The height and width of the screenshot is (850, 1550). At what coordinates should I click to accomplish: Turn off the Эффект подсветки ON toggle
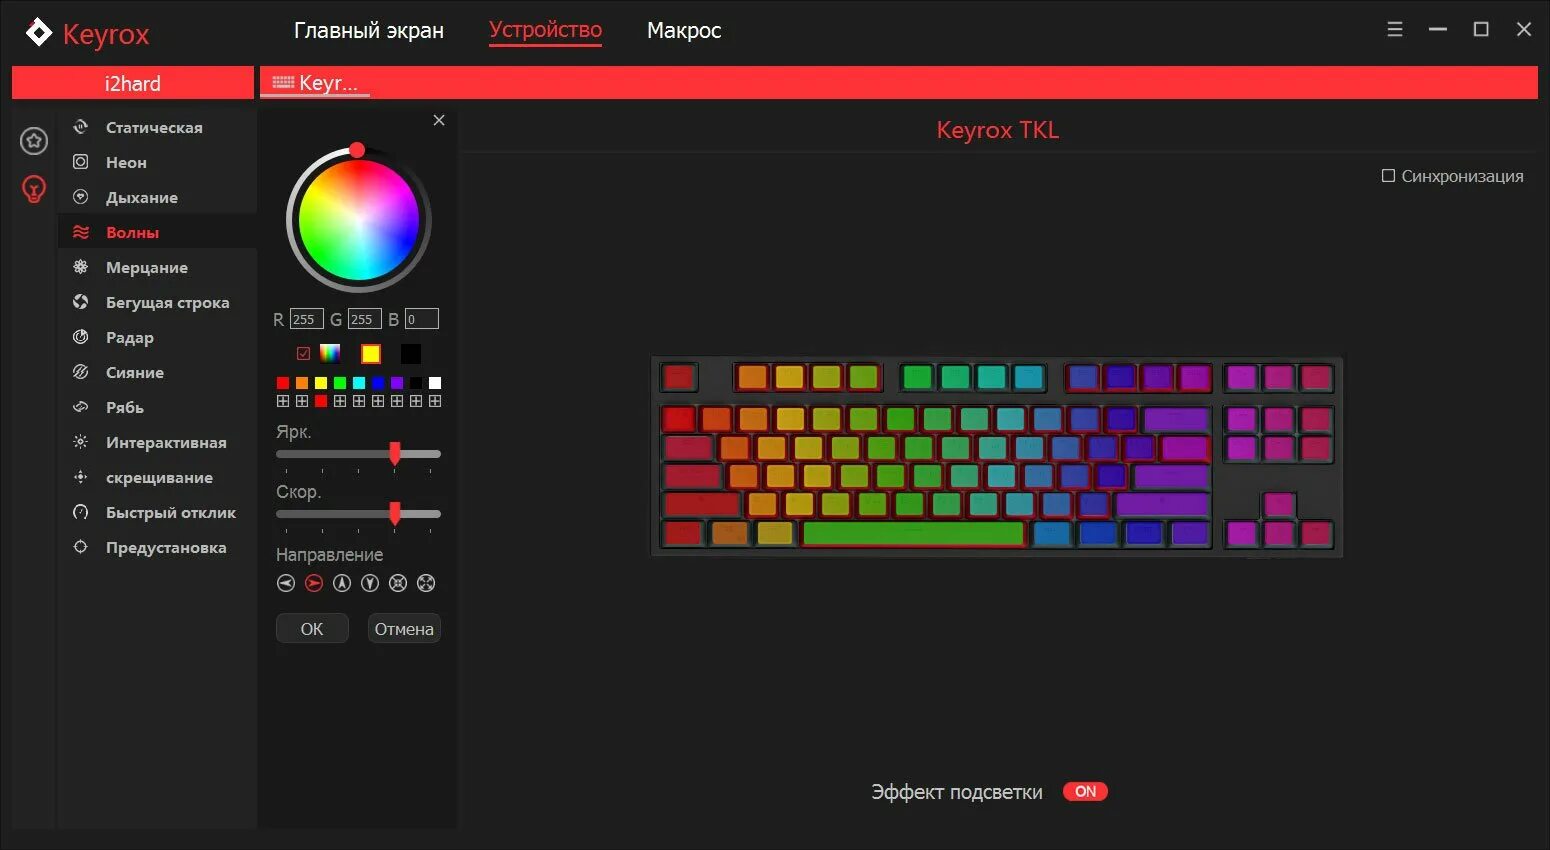1085,792
